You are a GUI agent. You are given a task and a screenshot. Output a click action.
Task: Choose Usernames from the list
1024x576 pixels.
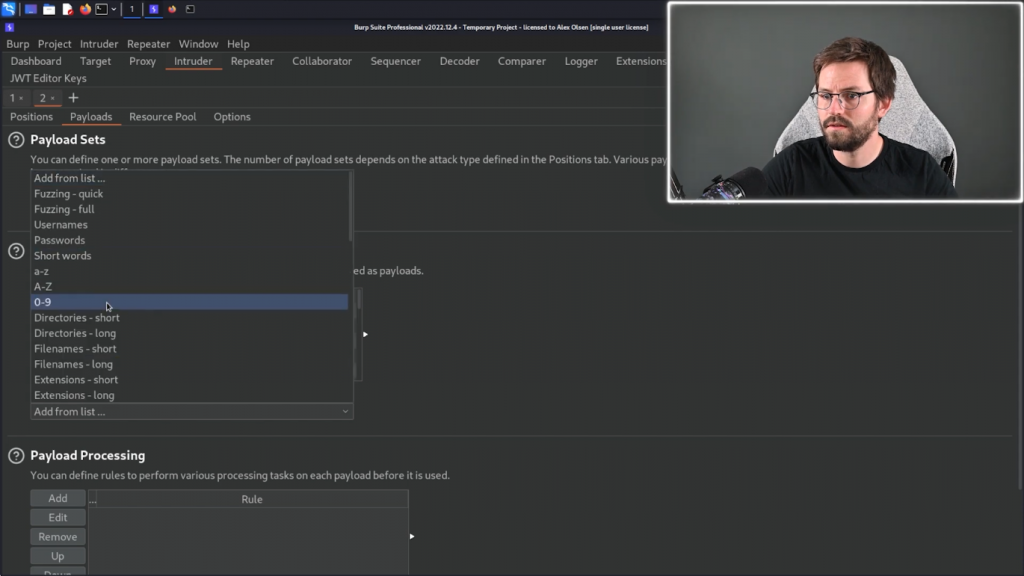(x=189, y=225)
